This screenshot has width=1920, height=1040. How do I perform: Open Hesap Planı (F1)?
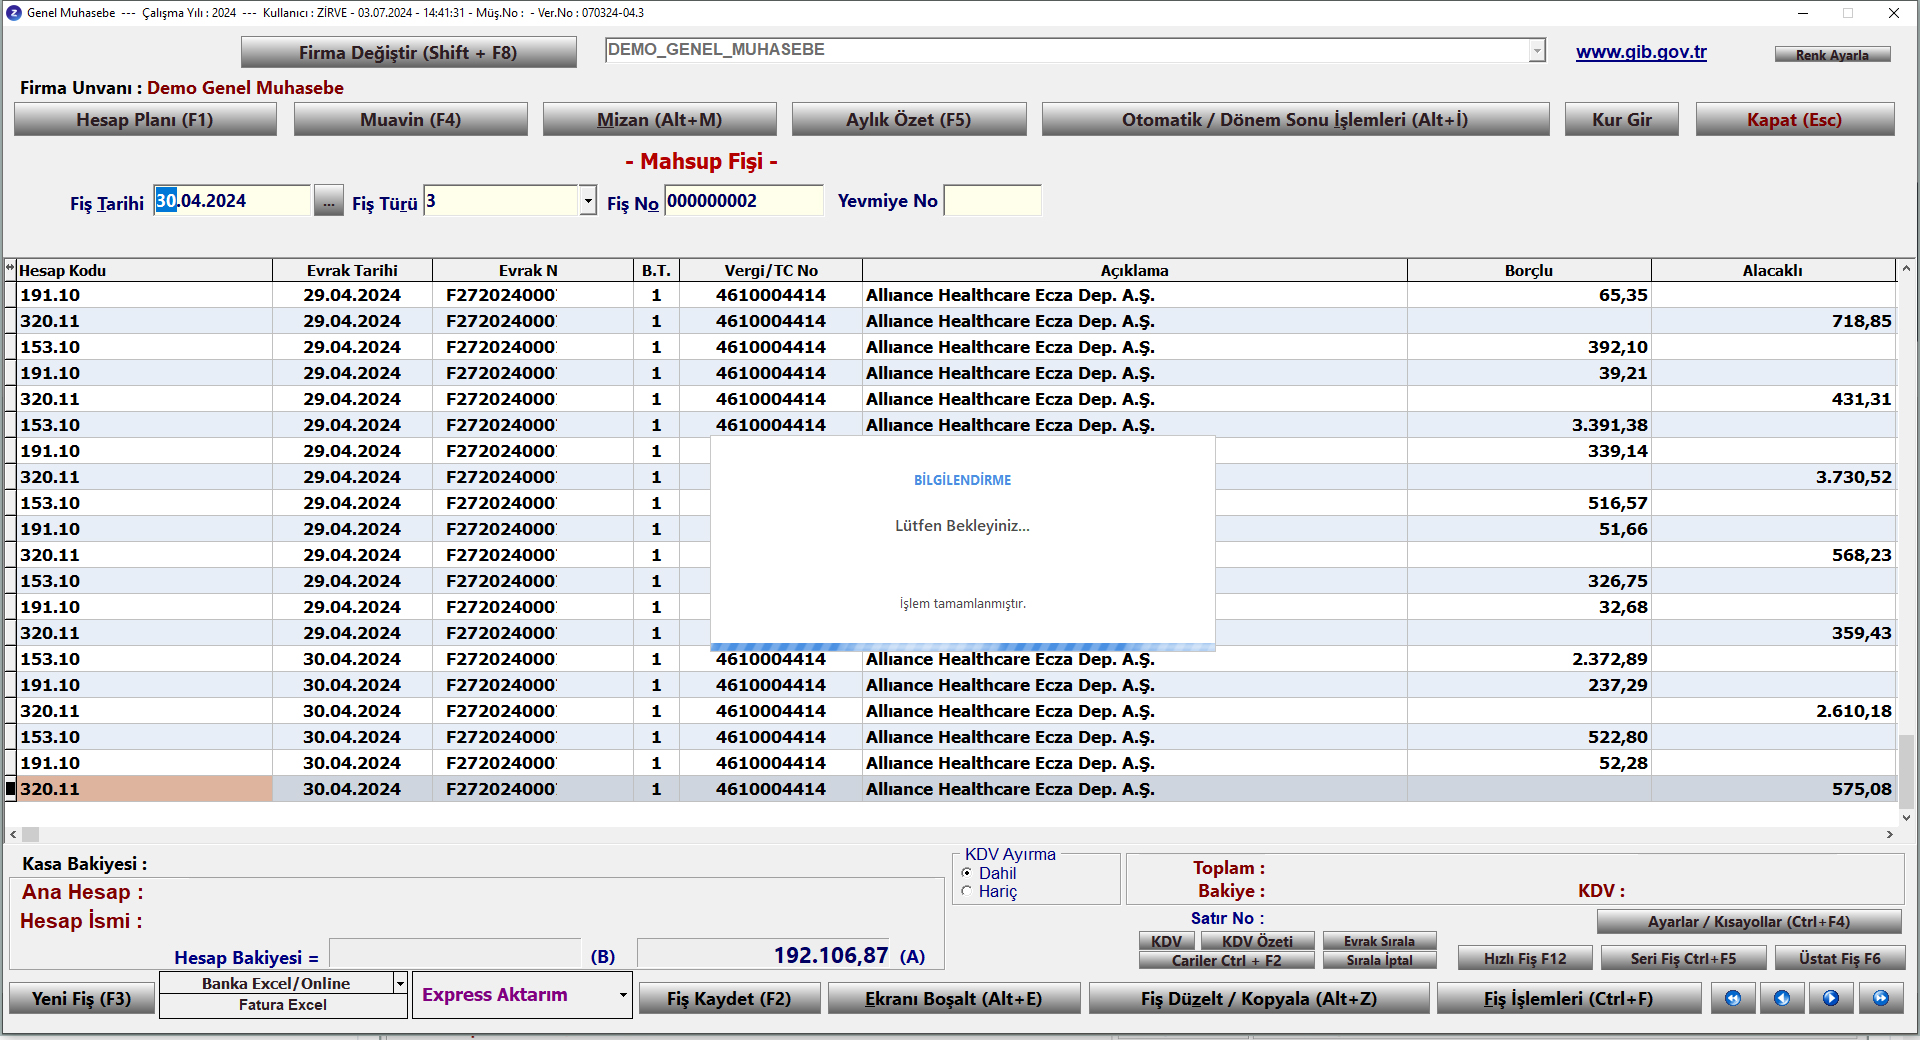click(x=145, y=120)
